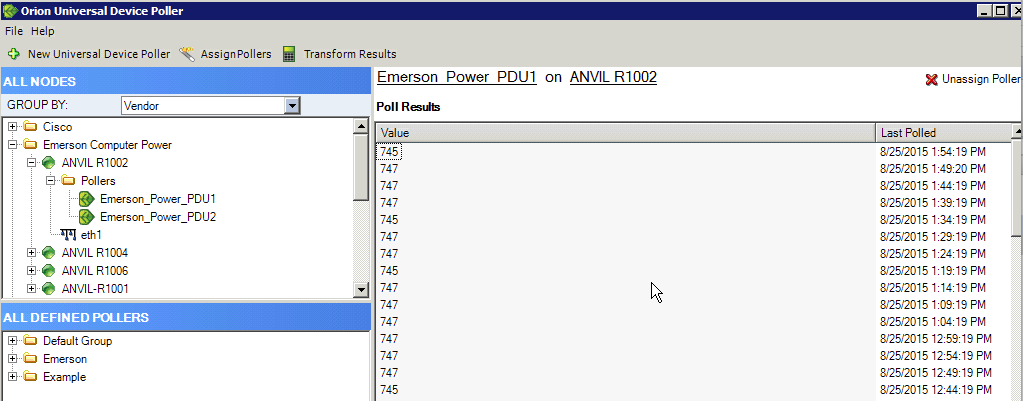Select the 12:44:19 PM timestamp
This screenshot has height=401, width=1023.
936,389
